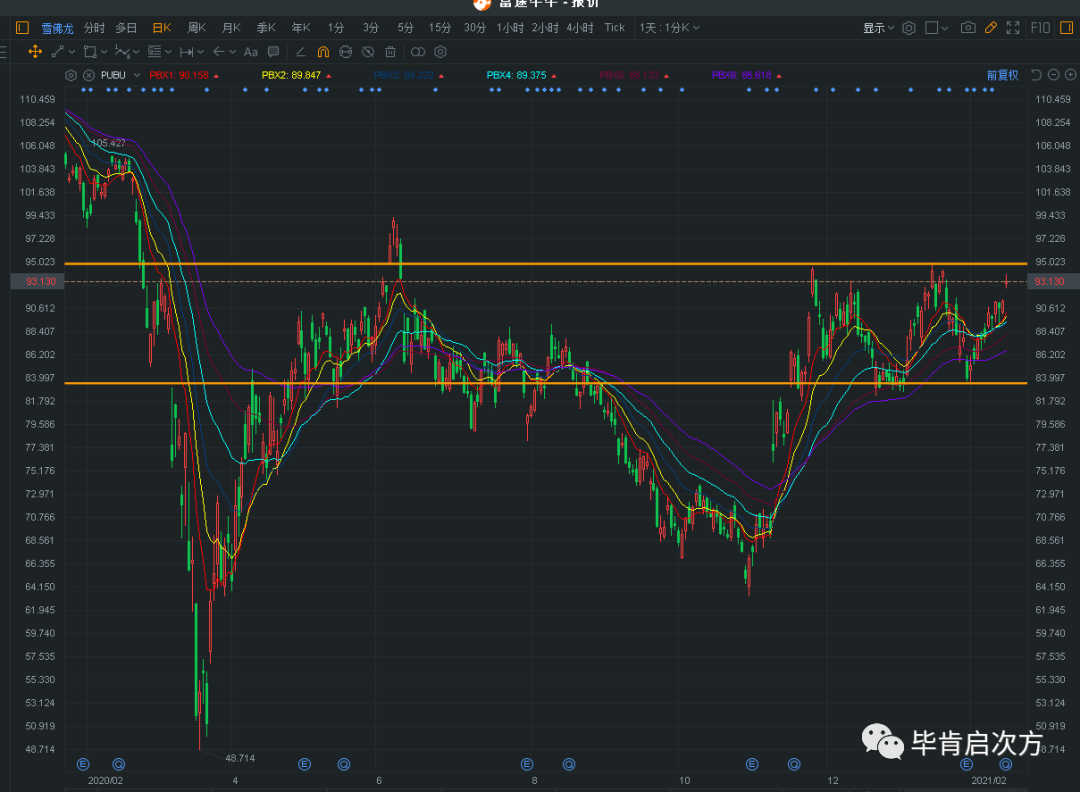Screen dimensions: 1080x792
Task: Hide all drawings with eye-slash icon
Action: (368, 52)
